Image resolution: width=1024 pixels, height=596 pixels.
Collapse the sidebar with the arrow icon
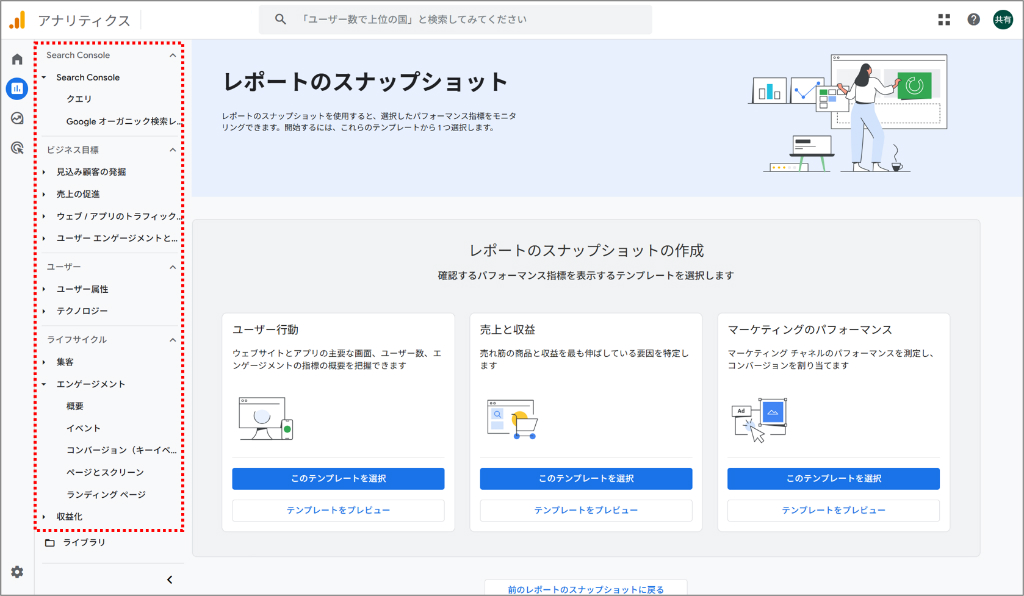(170, 578)
